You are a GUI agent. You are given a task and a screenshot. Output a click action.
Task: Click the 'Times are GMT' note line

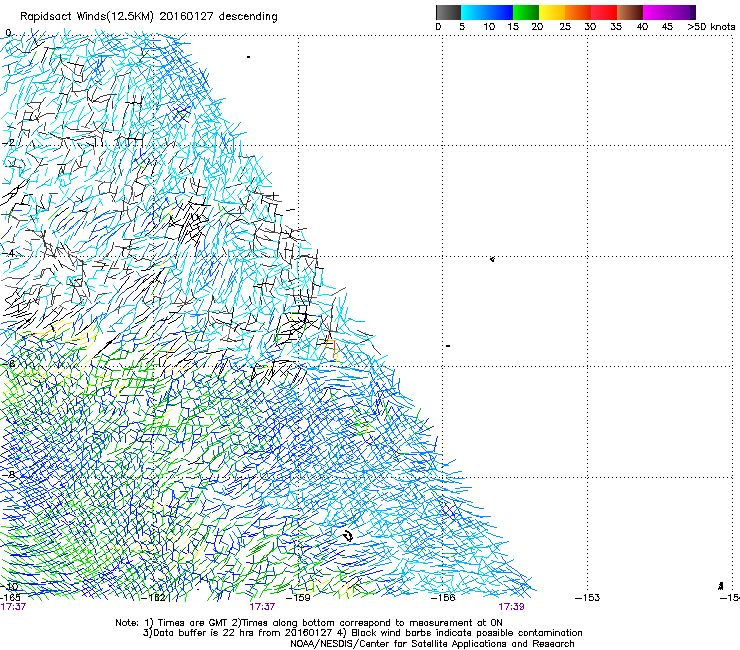309,623
